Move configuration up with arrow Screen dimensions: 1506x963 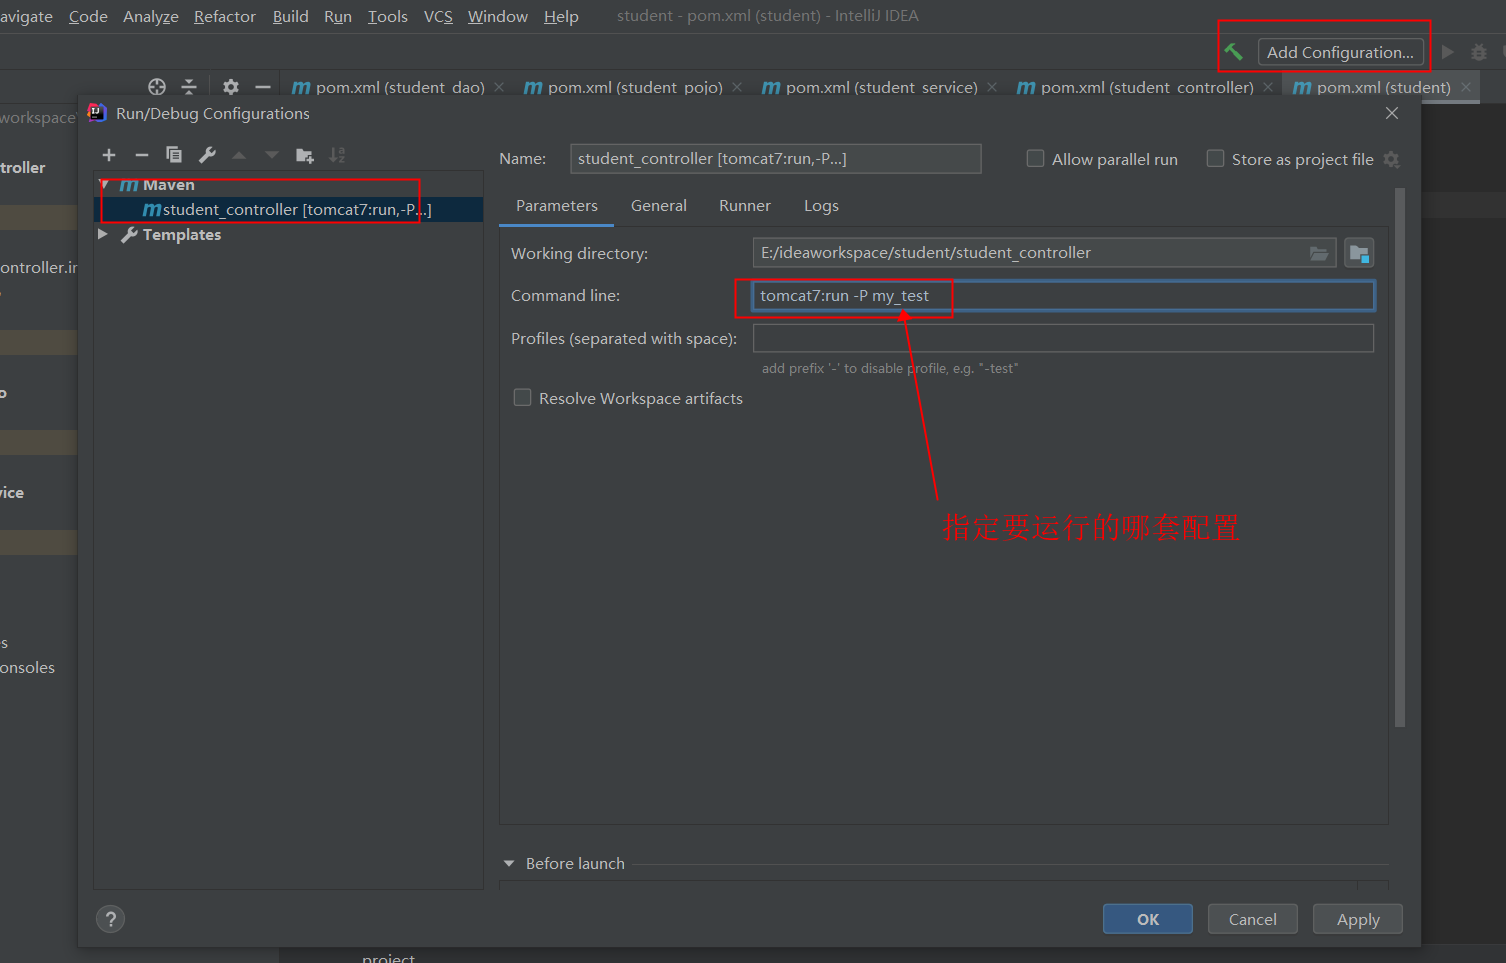click(239, 155)
